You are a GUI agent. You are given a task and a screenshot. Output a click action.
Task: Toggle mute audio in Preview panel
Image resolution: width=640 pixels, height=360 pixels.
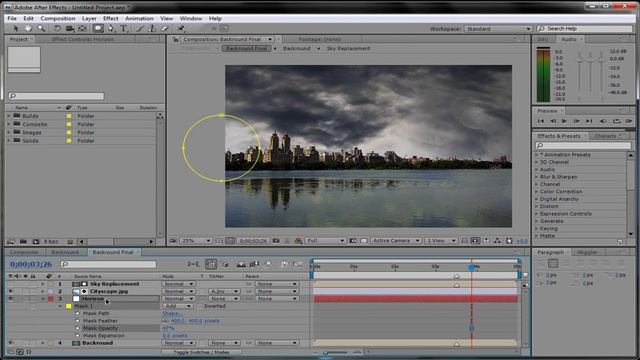coord(603,121)
